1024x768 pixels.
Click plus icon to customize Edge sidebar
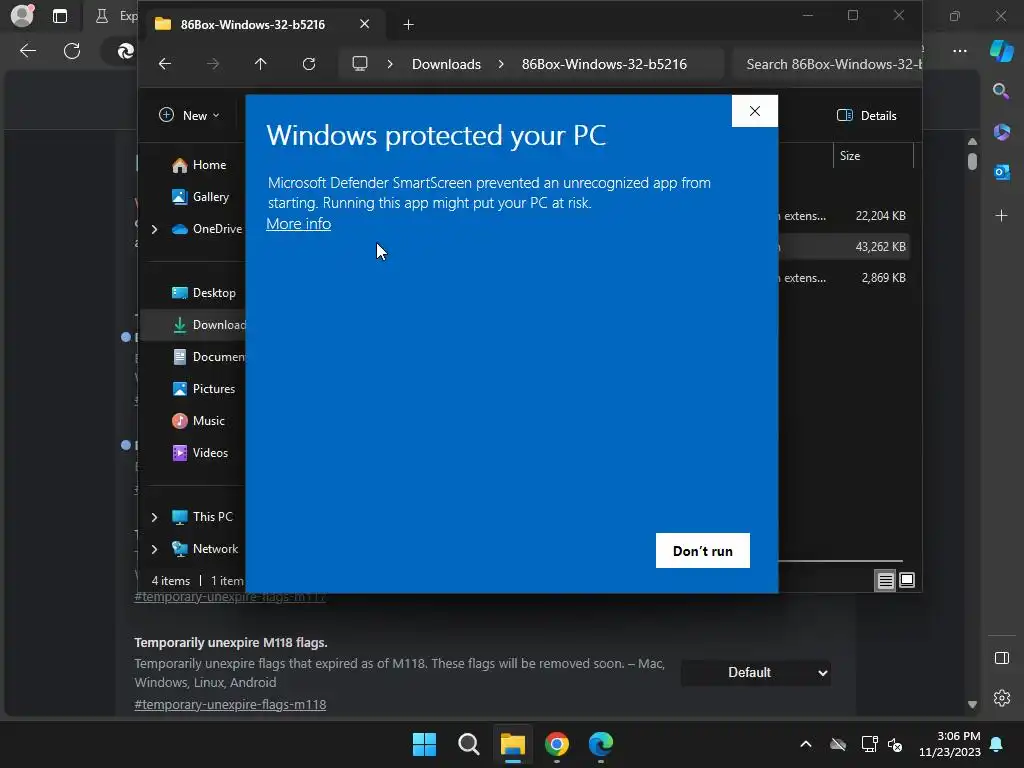tap(1001, 216)
